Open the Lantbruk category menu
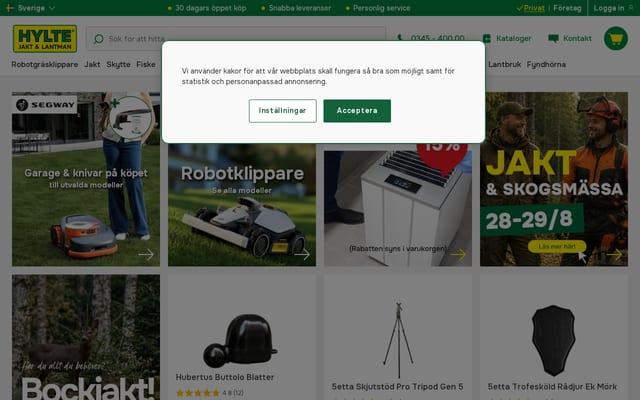The image size is (640, 400). coord(504,64)
